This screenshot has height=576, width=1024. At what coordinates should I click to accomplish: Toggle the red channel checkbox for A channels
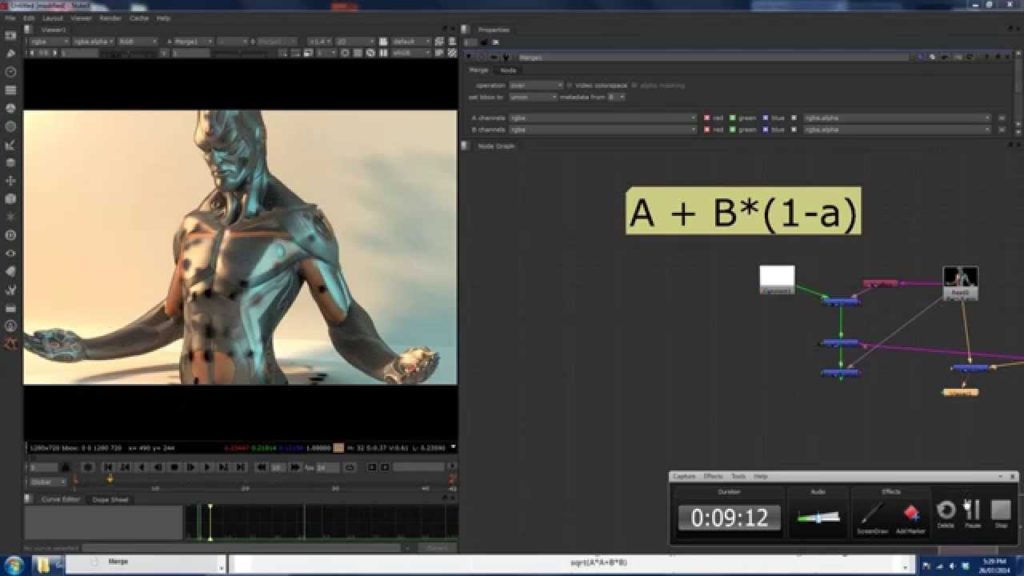pos(708,117)
